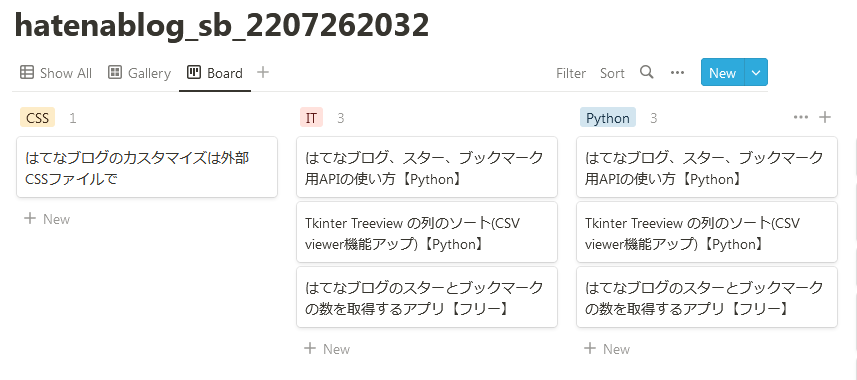Click the blue Python group tag
The width and height of the screenshot is (857, 380).
pyautogui.click(x=608, y=118)
